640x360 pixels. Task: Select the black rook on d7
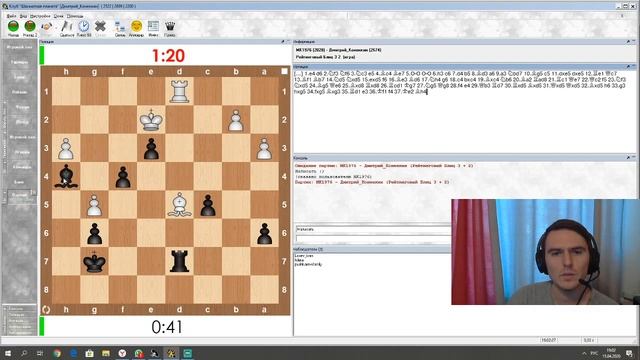179,261
